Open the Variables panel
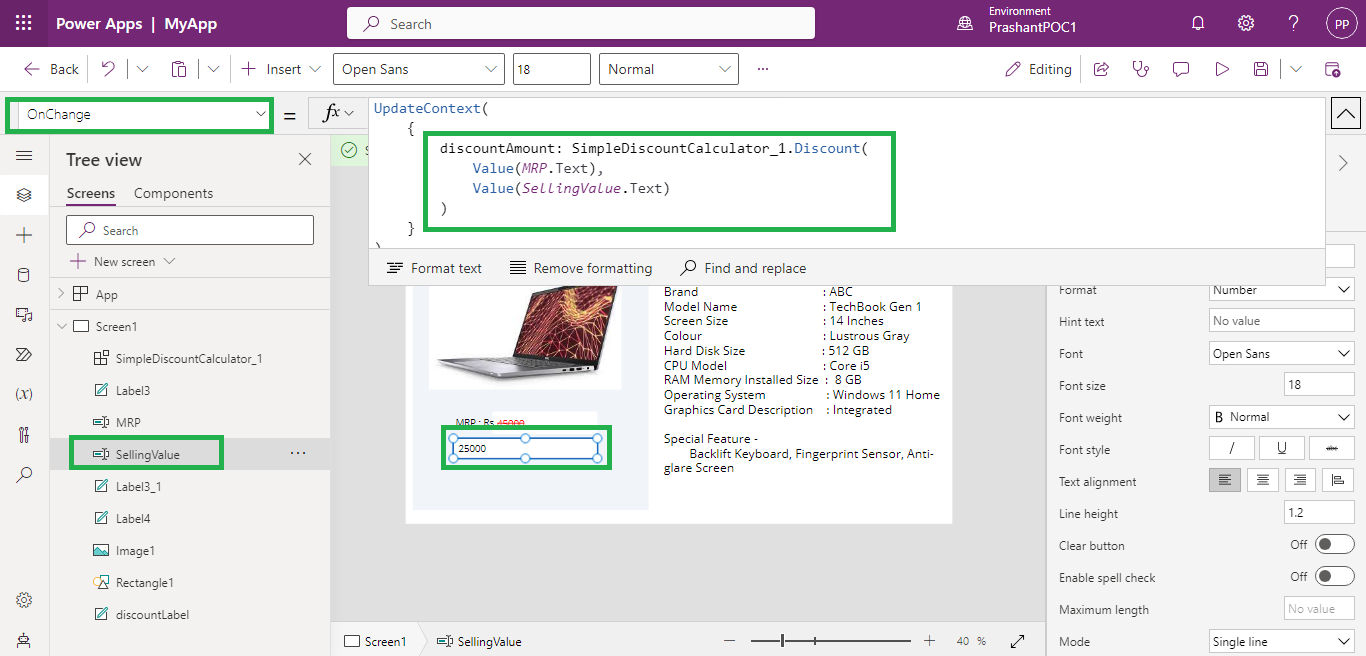The width and height of the screenshot is (1366, 656). click(24, 394)
